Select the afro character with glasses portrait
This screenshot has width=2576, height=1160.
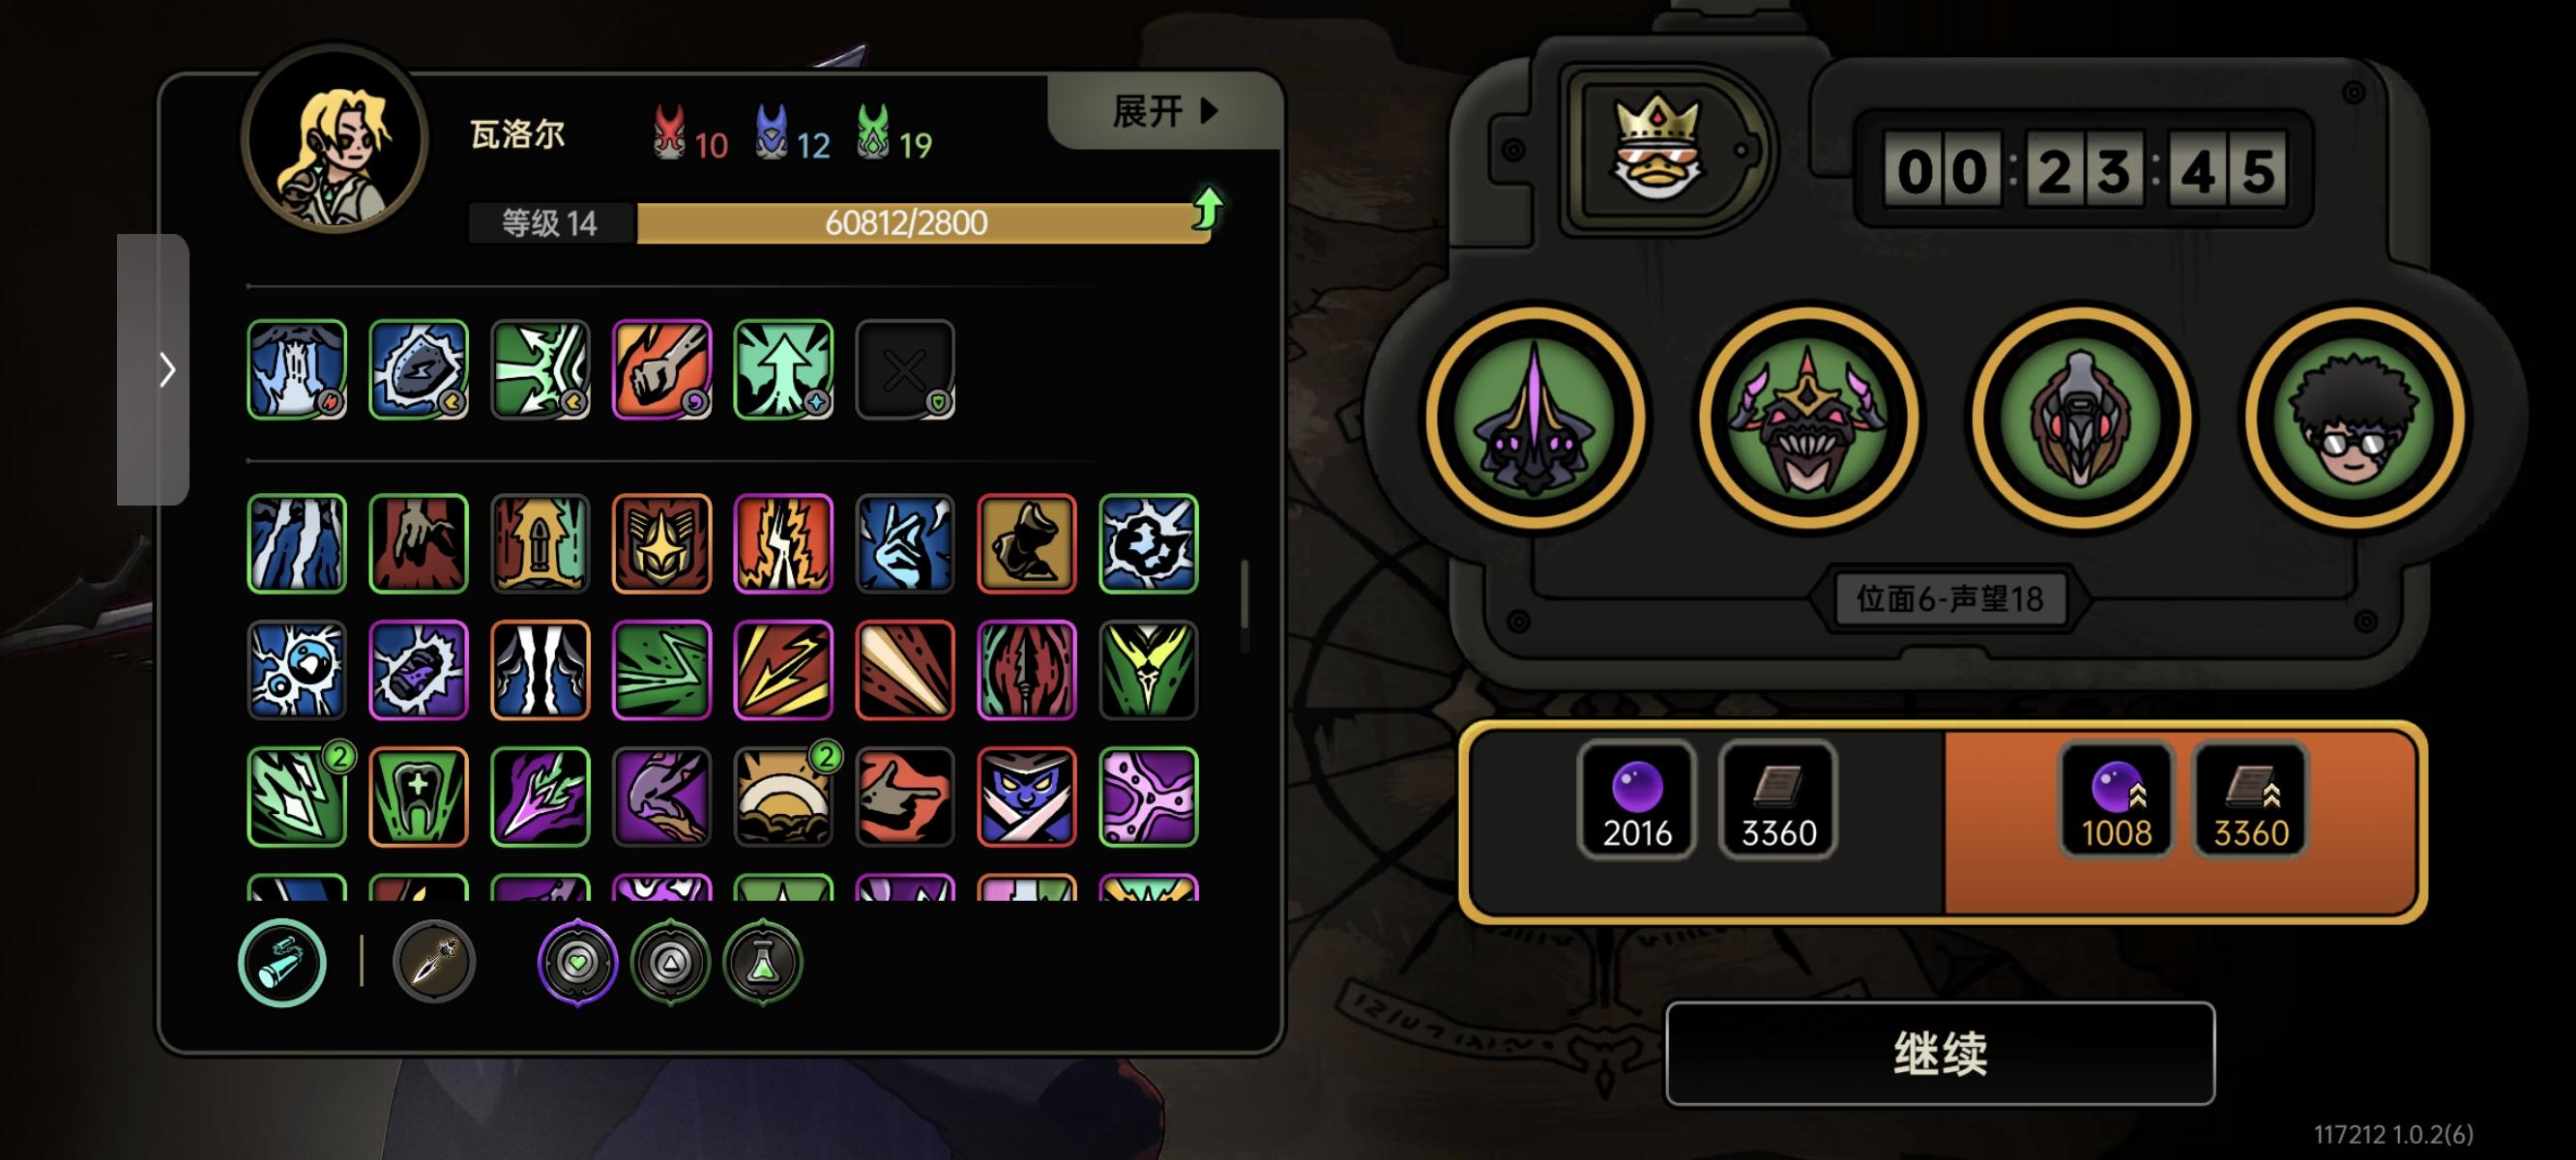[x=2353, y=417]
